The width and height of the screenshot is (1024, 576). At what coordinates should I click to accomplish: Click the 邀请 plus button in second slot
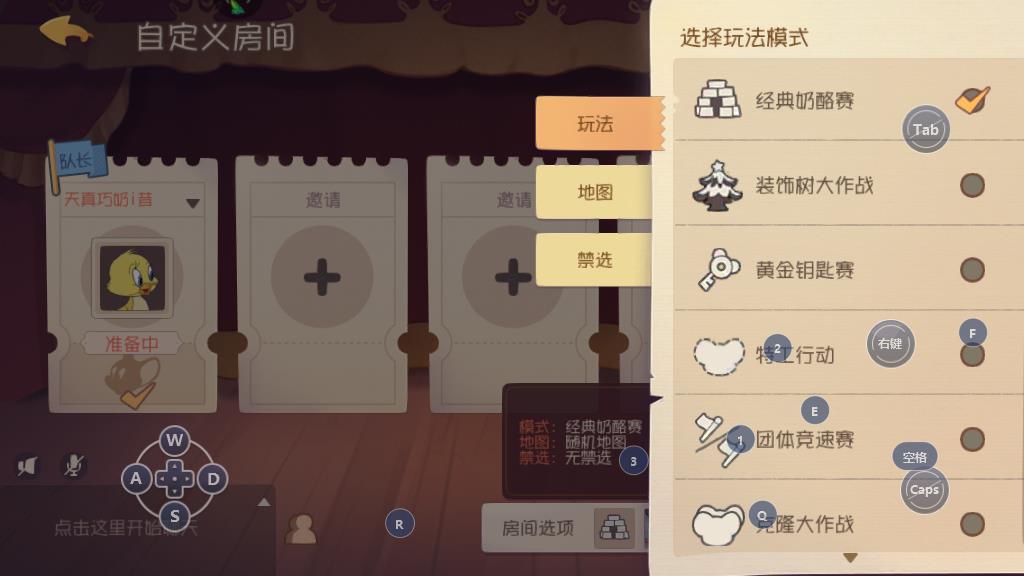pyautogui.click(x=322, y=277)
